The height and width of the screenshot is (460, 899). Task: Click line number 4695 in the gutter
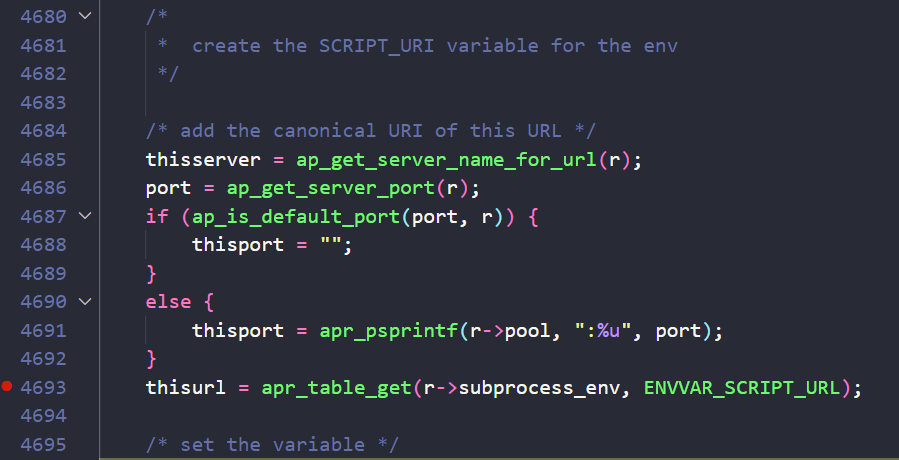43,445
